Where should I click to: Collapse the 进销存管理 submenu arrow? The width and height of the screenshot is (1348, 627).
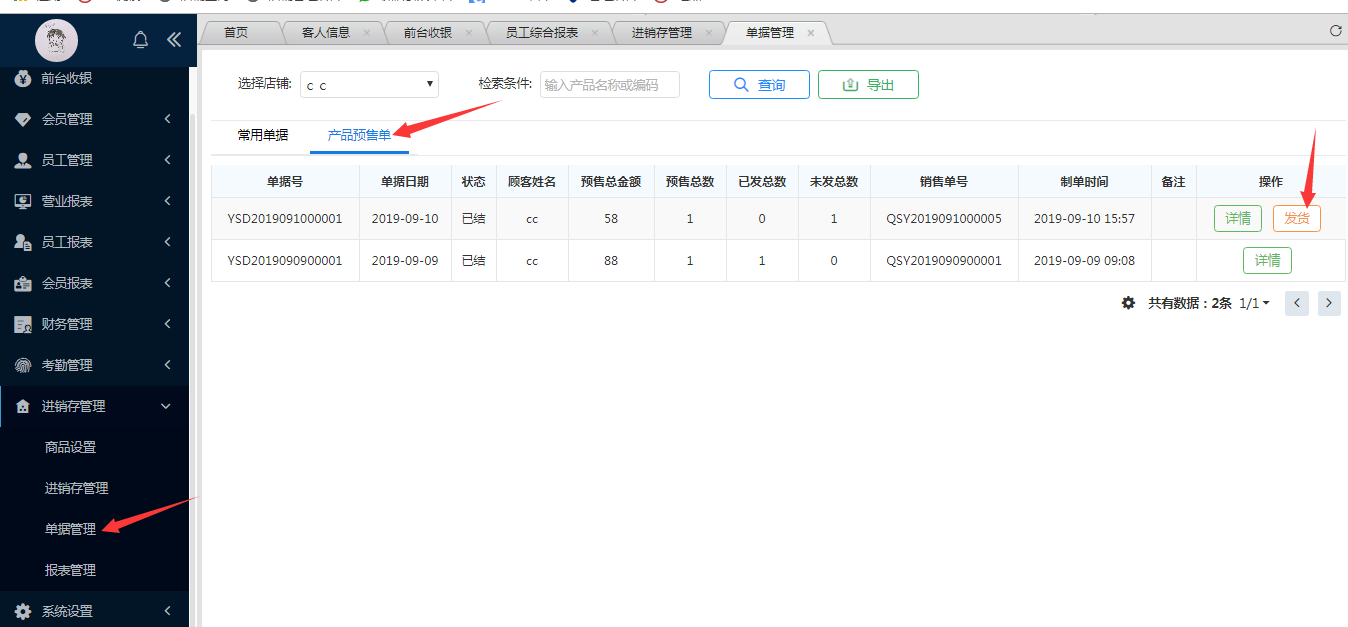(x=167, y=406)
